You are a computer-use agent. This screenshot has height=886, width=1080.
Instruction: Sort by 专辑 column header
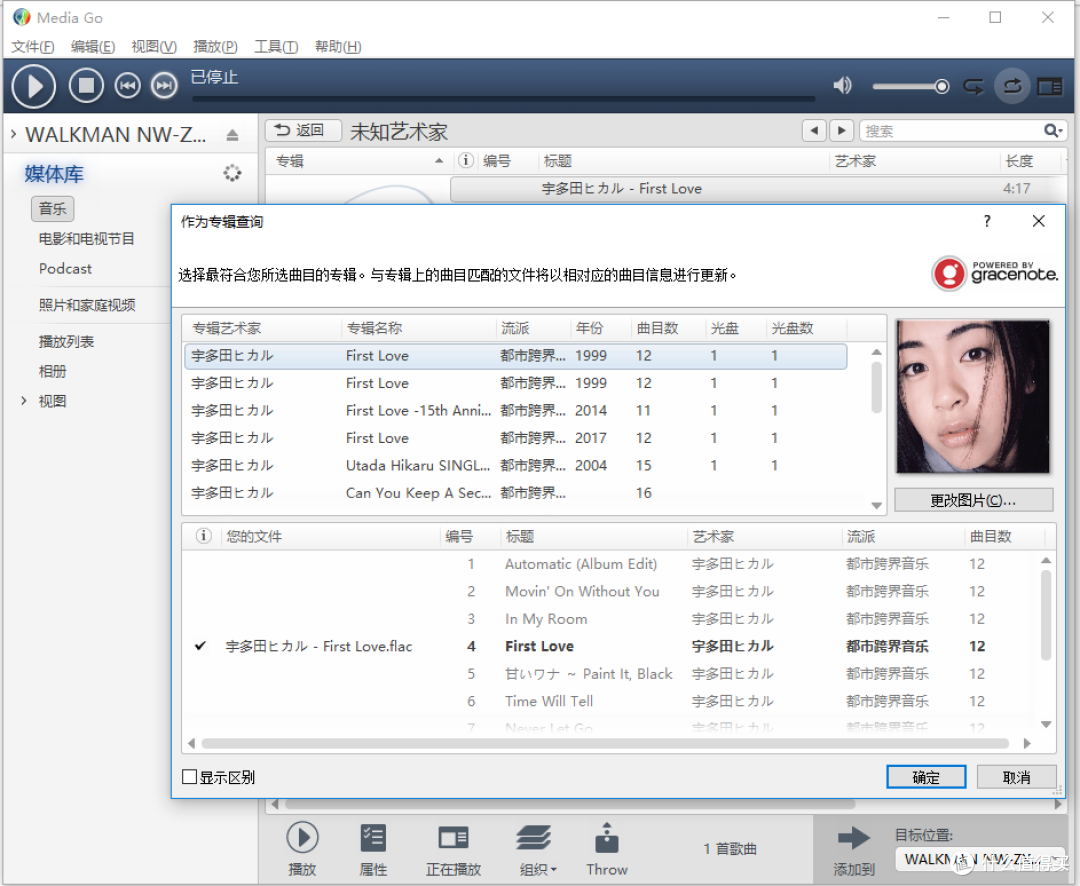(x=359, y=161)
